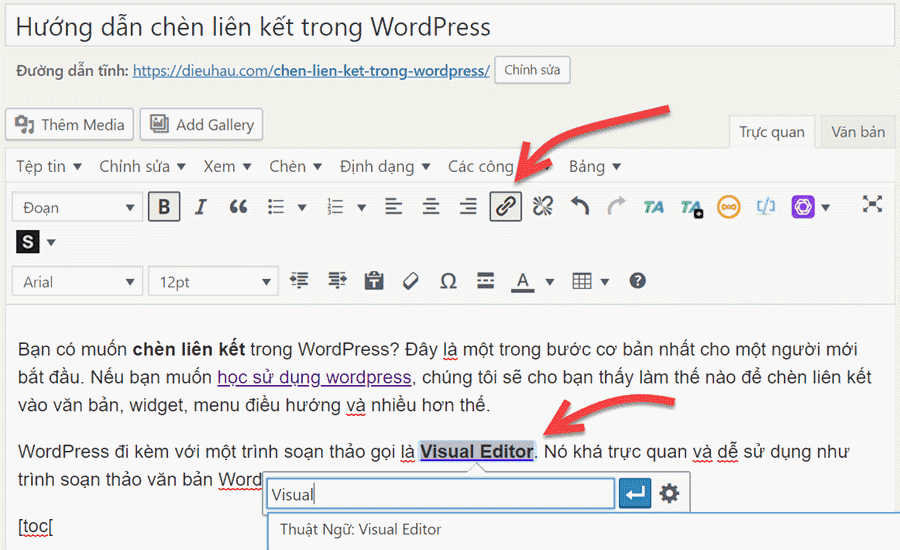Image resolution: width=900 pixels, height=550 pixels.
Task: Apply numbered list formatting
Action: click(335, 207)
